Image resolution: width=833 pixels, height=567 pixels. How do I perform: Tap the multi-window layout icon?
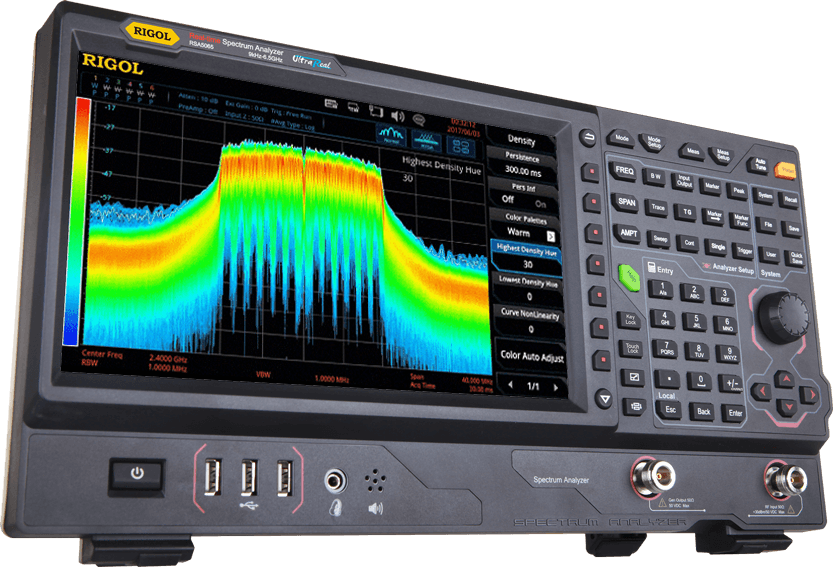pyautogui.click(x=461, y=147)
